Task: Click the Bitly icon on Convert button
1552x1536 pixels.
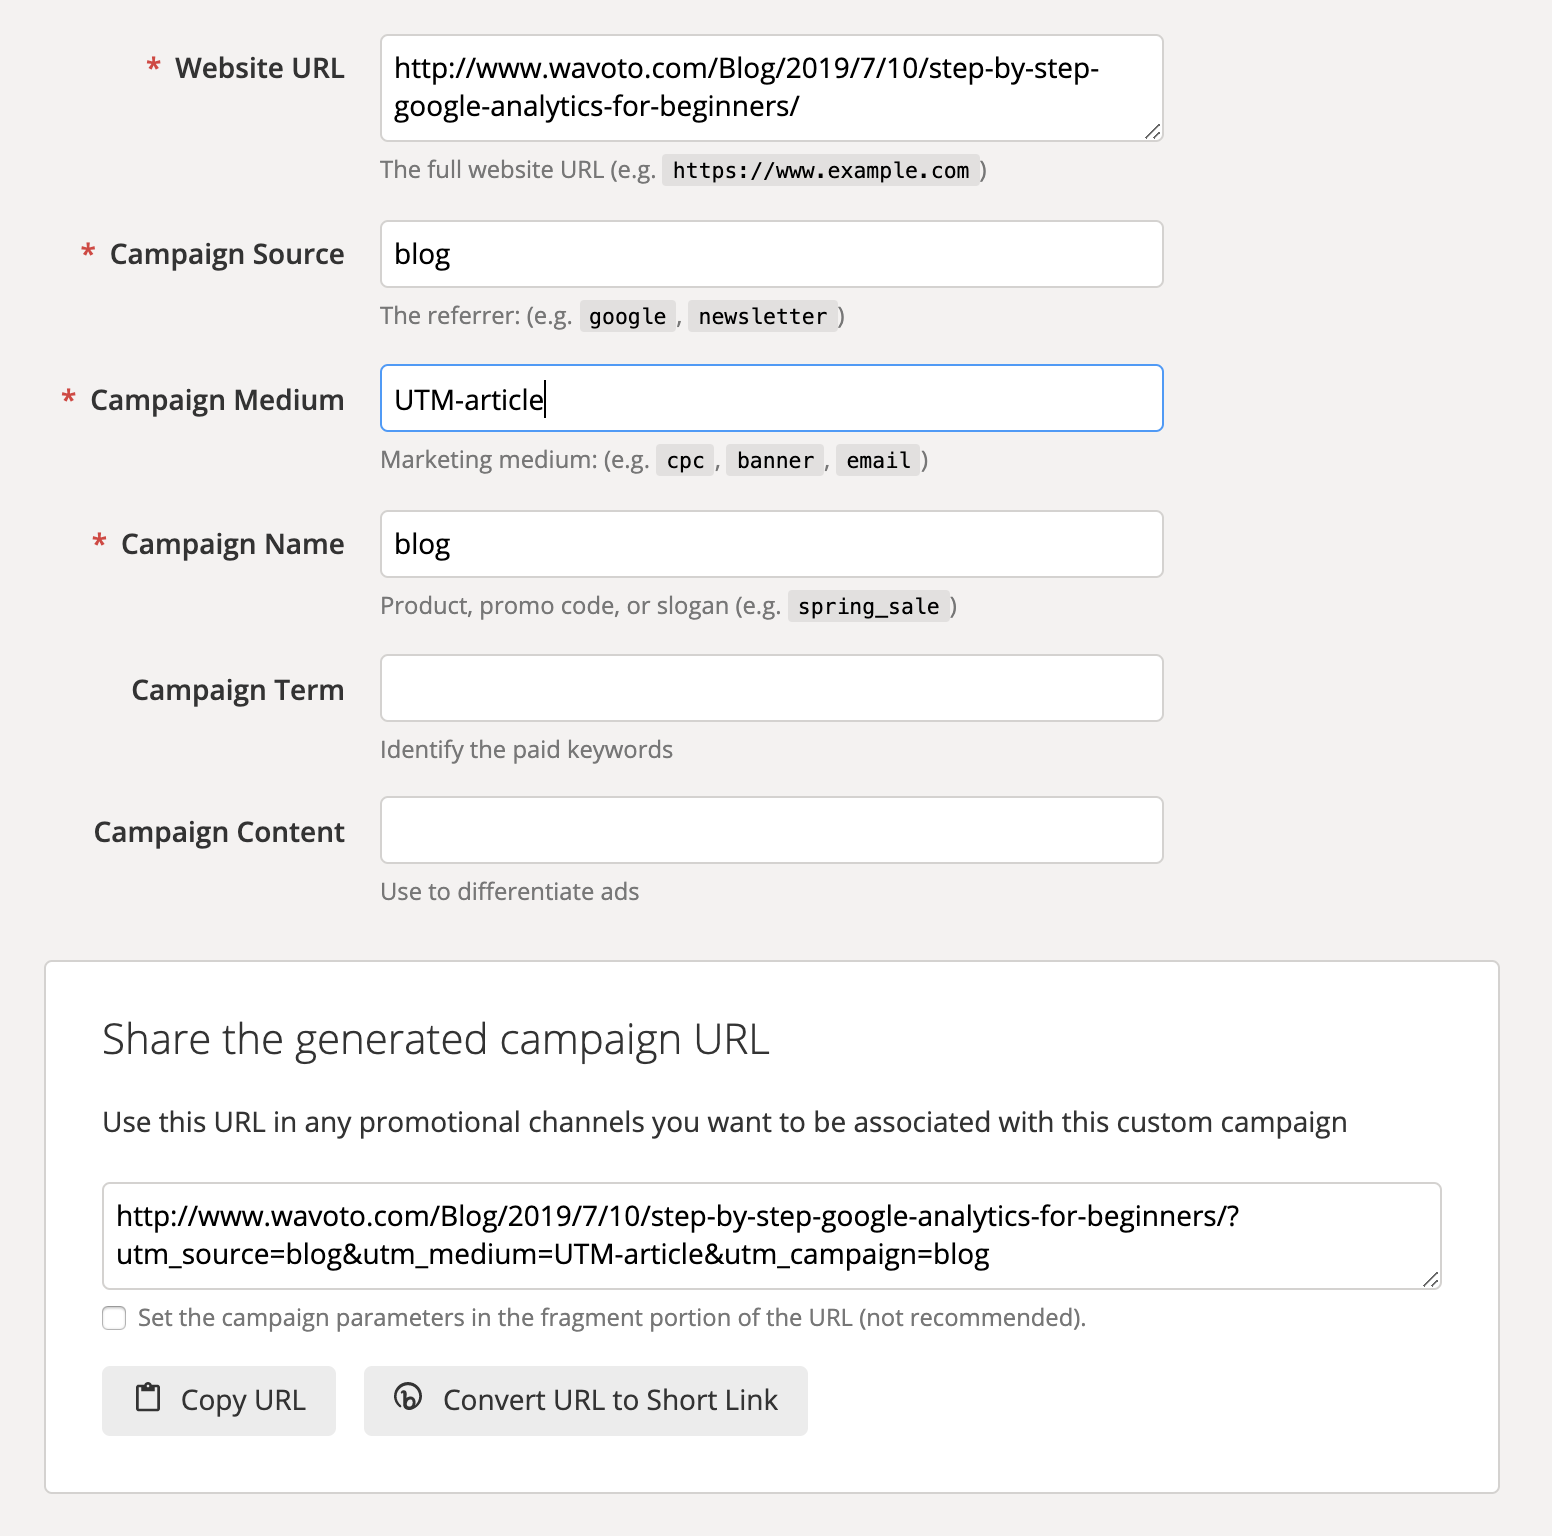Action: (x=408, y=1397)
